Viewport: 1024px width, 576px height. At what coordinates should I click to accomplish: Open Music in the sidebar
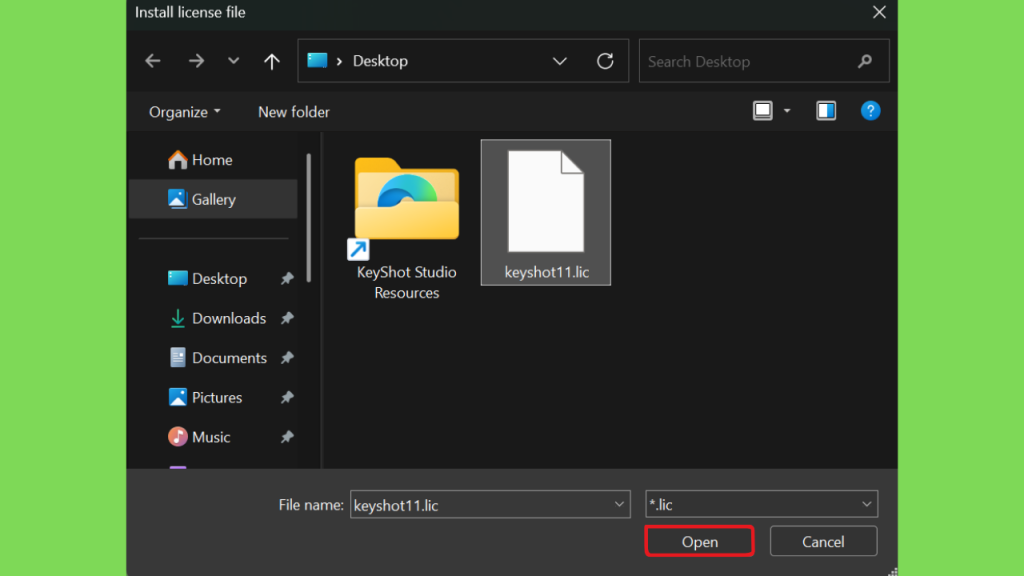213,437
